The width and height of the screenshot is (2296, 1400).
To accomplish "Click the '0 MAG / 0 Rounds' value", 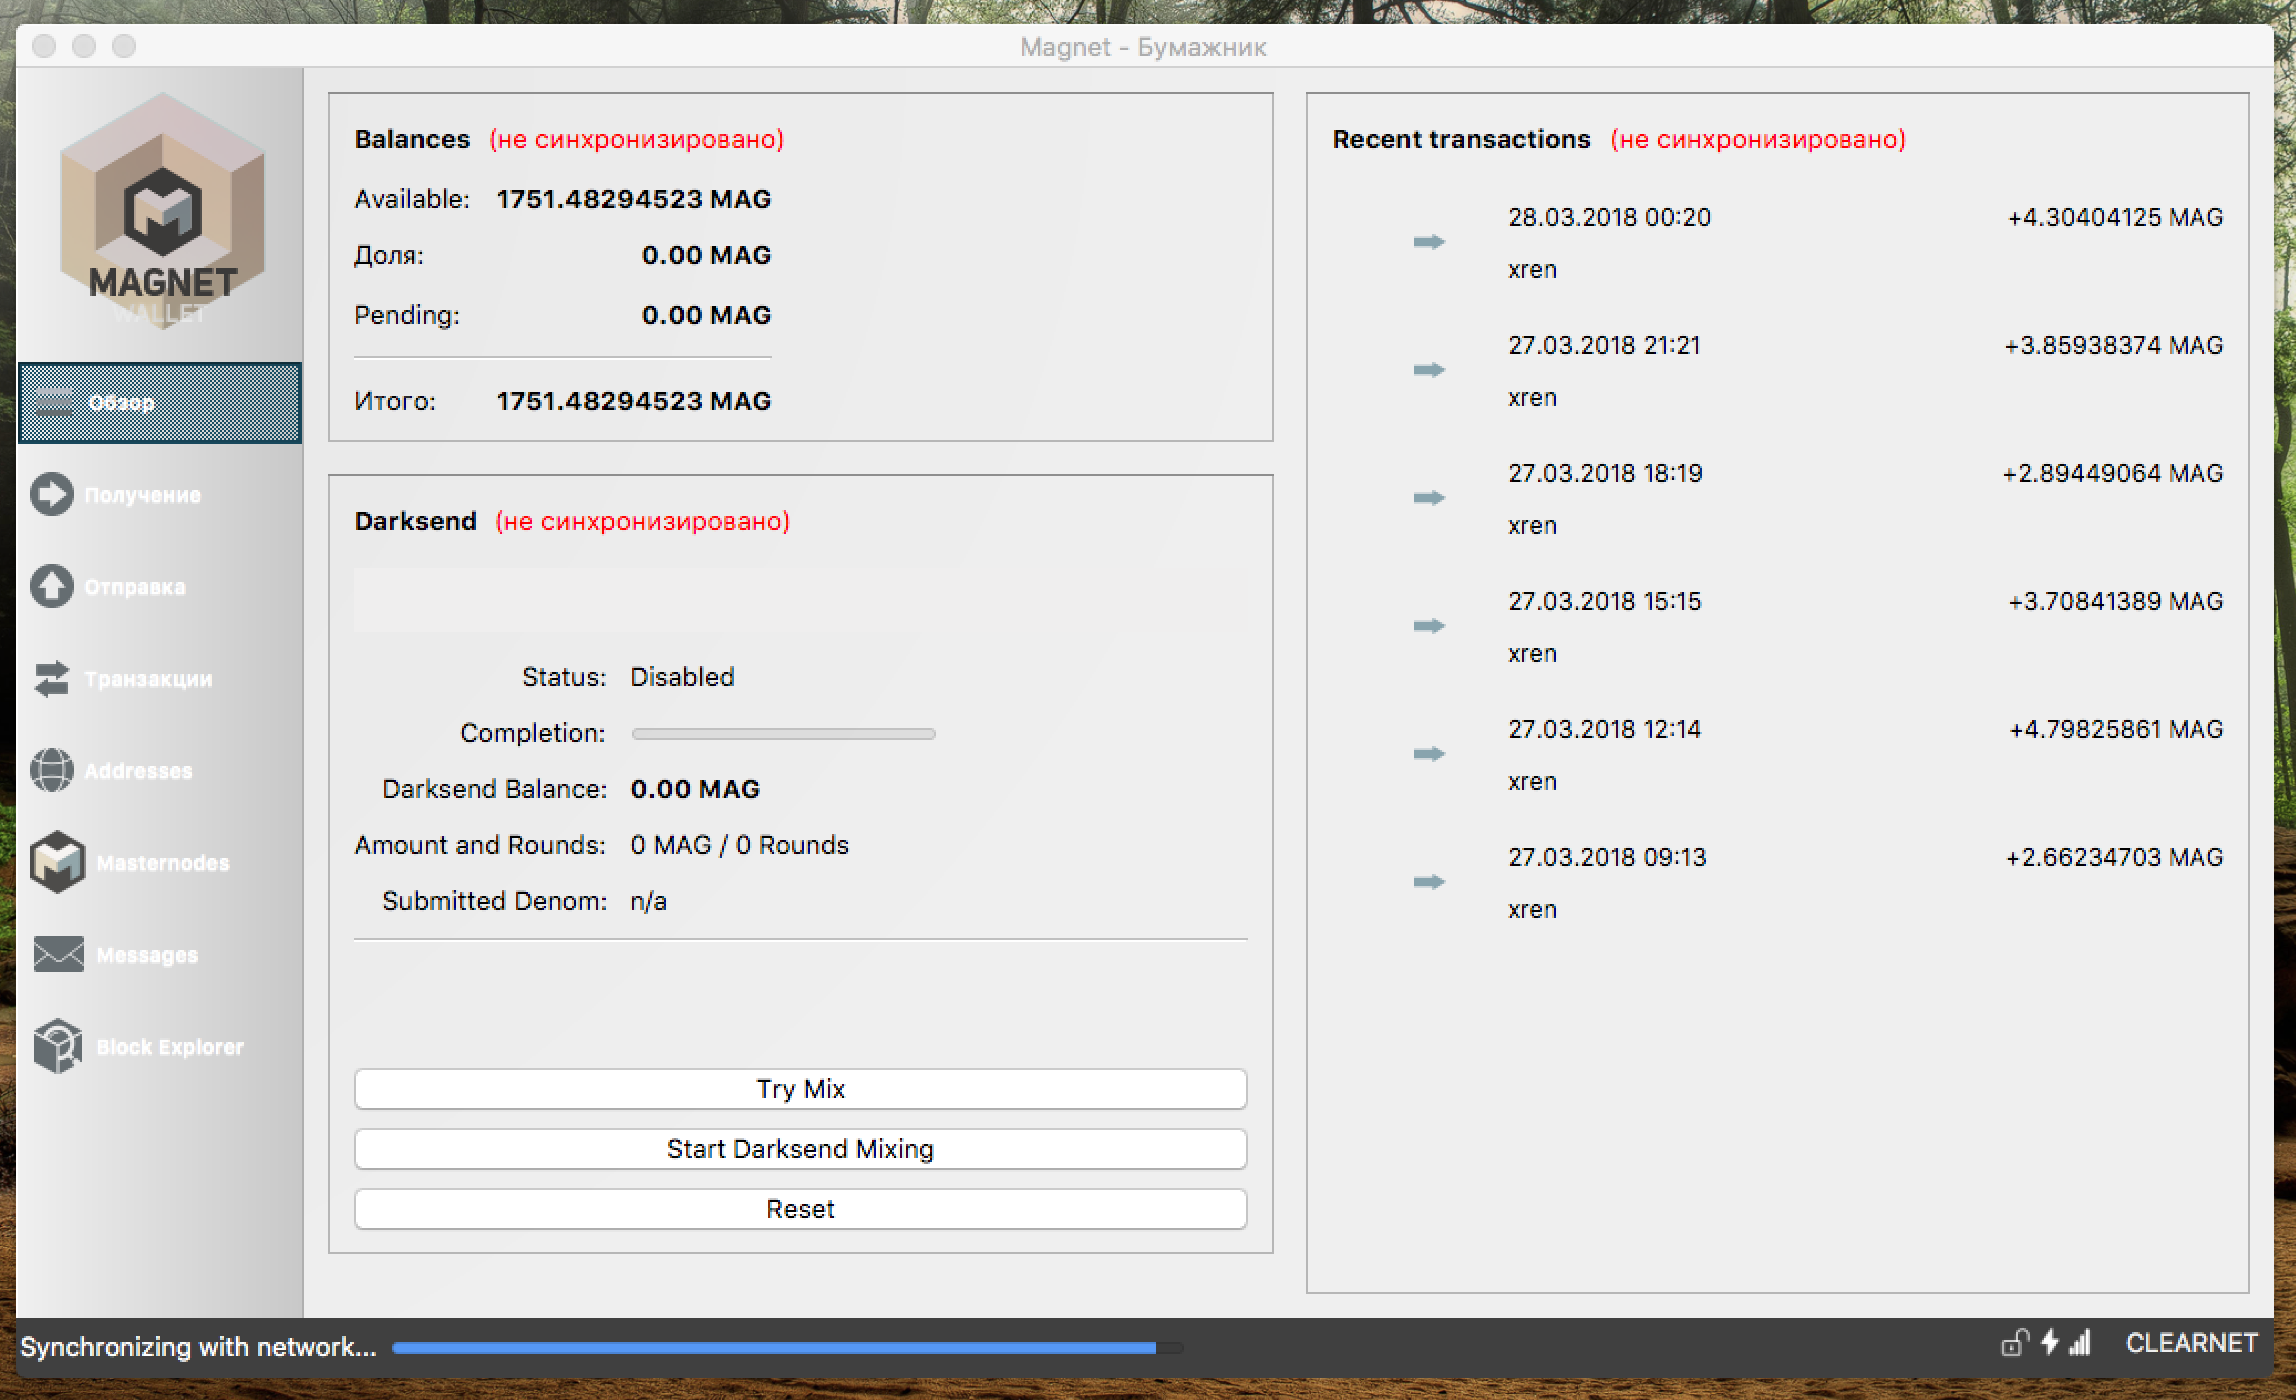I will (x=739, y=845).
